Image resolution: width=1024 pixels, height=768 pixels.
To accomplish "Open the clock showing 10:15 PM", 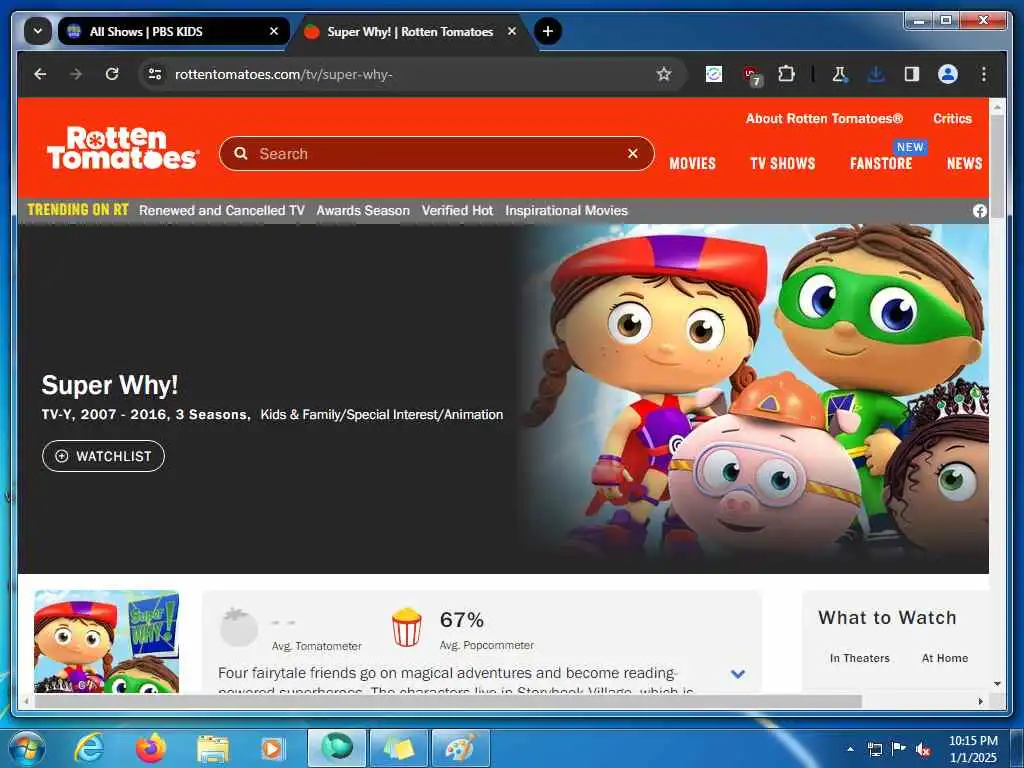I will 973,749.
